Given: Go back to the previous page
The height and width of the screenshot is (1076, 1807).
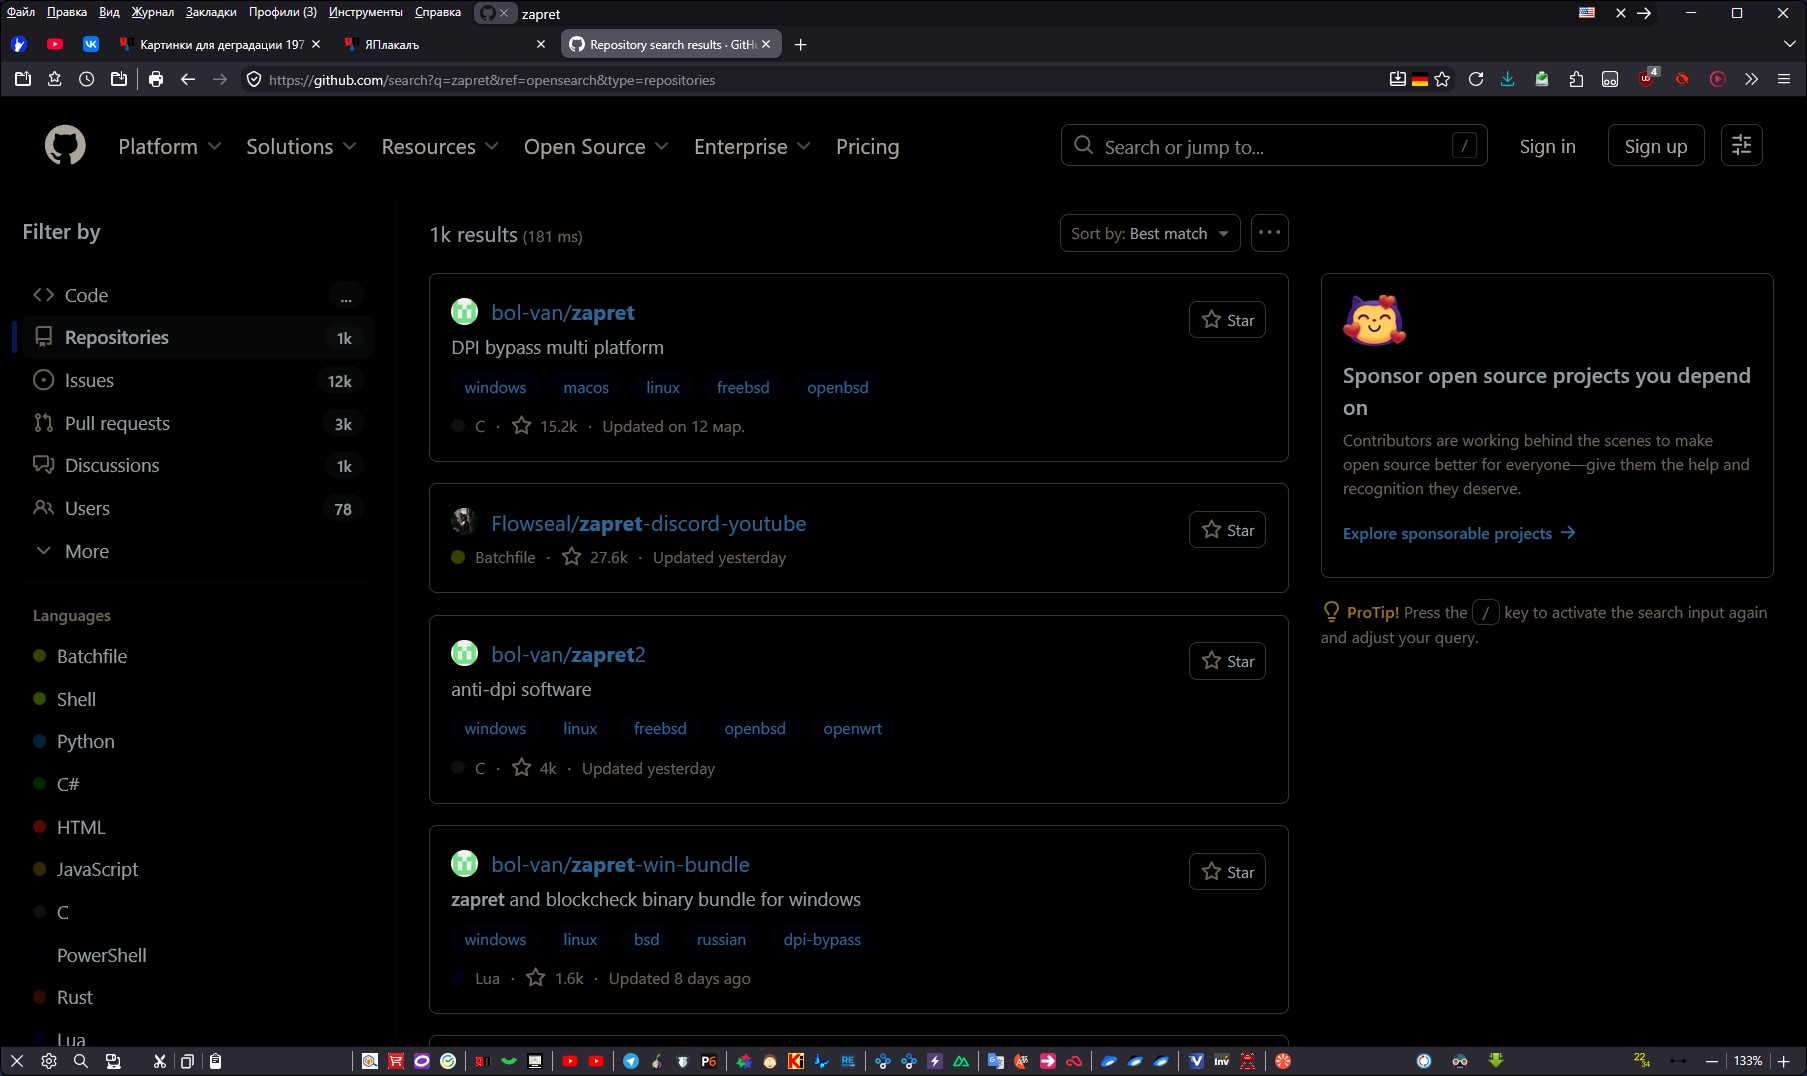Looking at the screenshot, I should 188,80.
